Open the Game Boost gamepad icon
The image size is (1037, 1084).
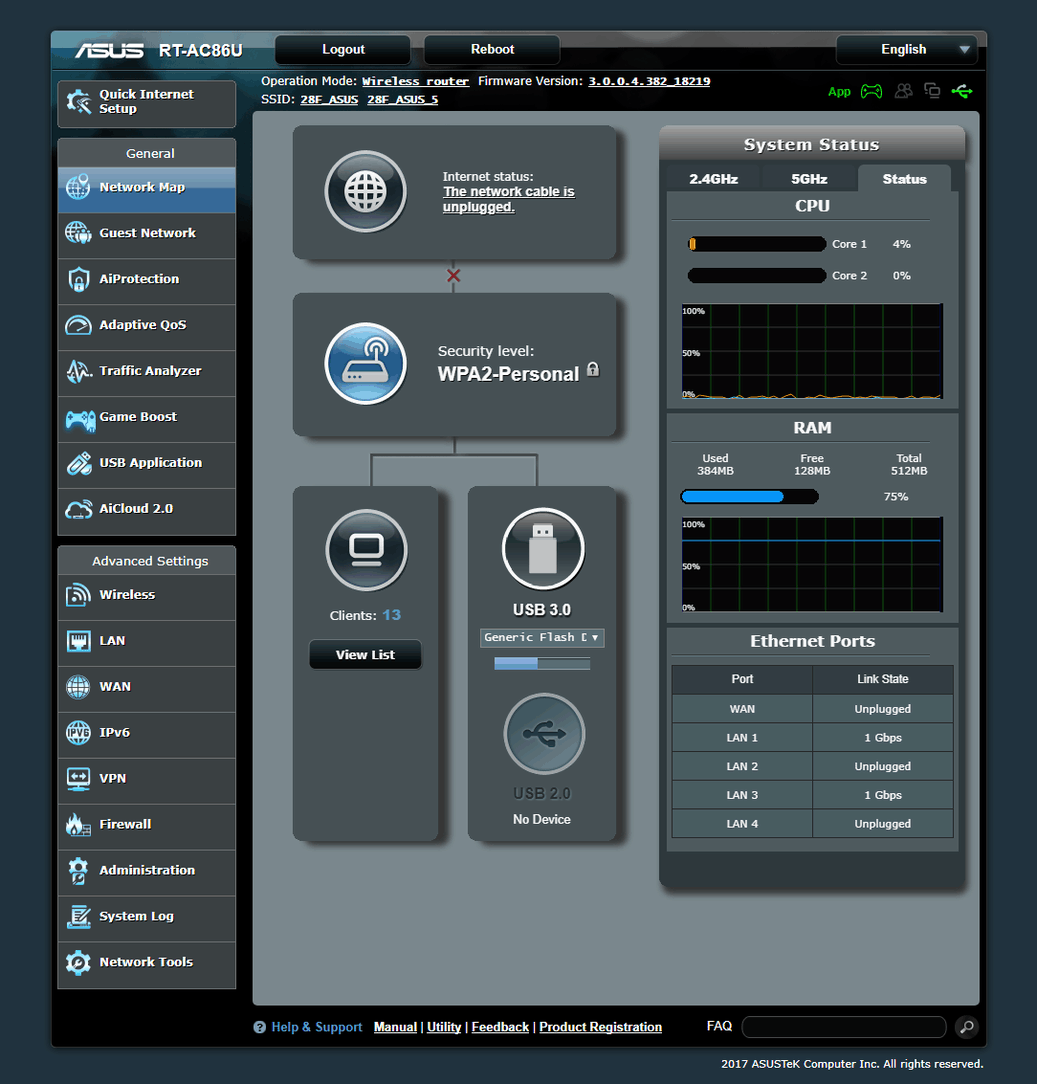(x=80, y=419)
